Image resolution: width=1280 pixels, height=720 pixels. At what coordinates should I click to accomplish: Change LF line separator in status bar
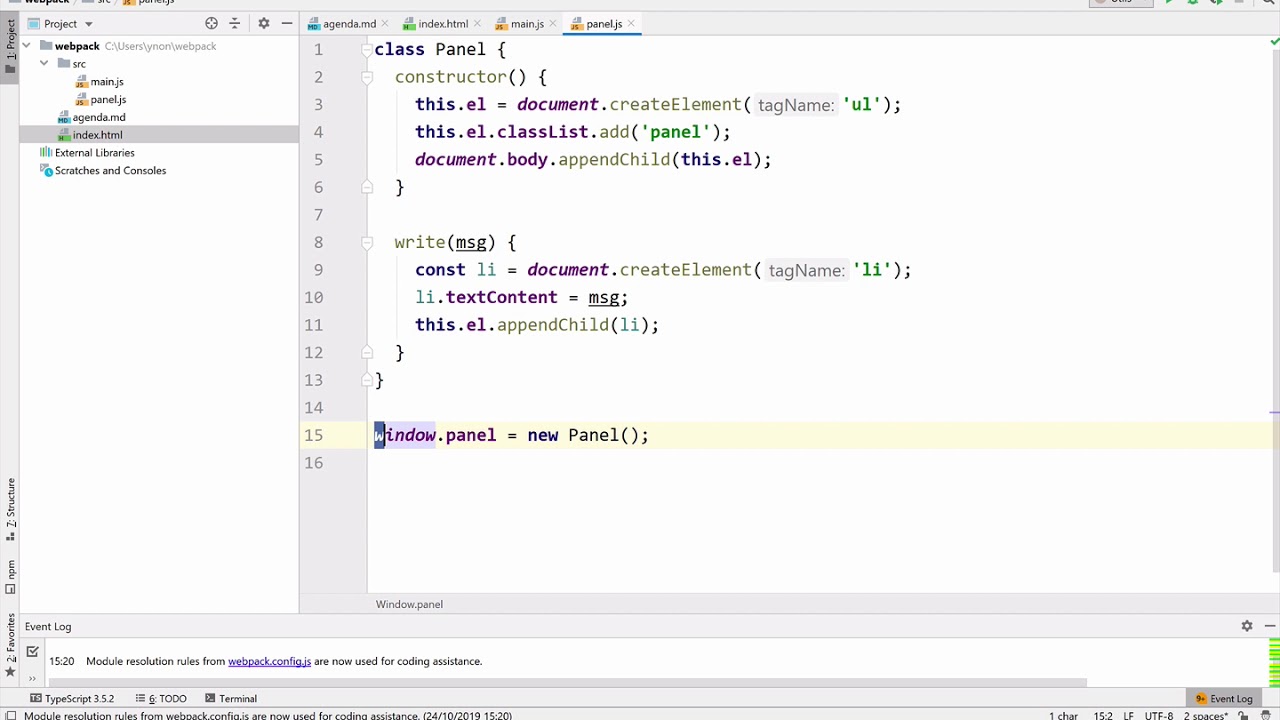coord(1128,716)
